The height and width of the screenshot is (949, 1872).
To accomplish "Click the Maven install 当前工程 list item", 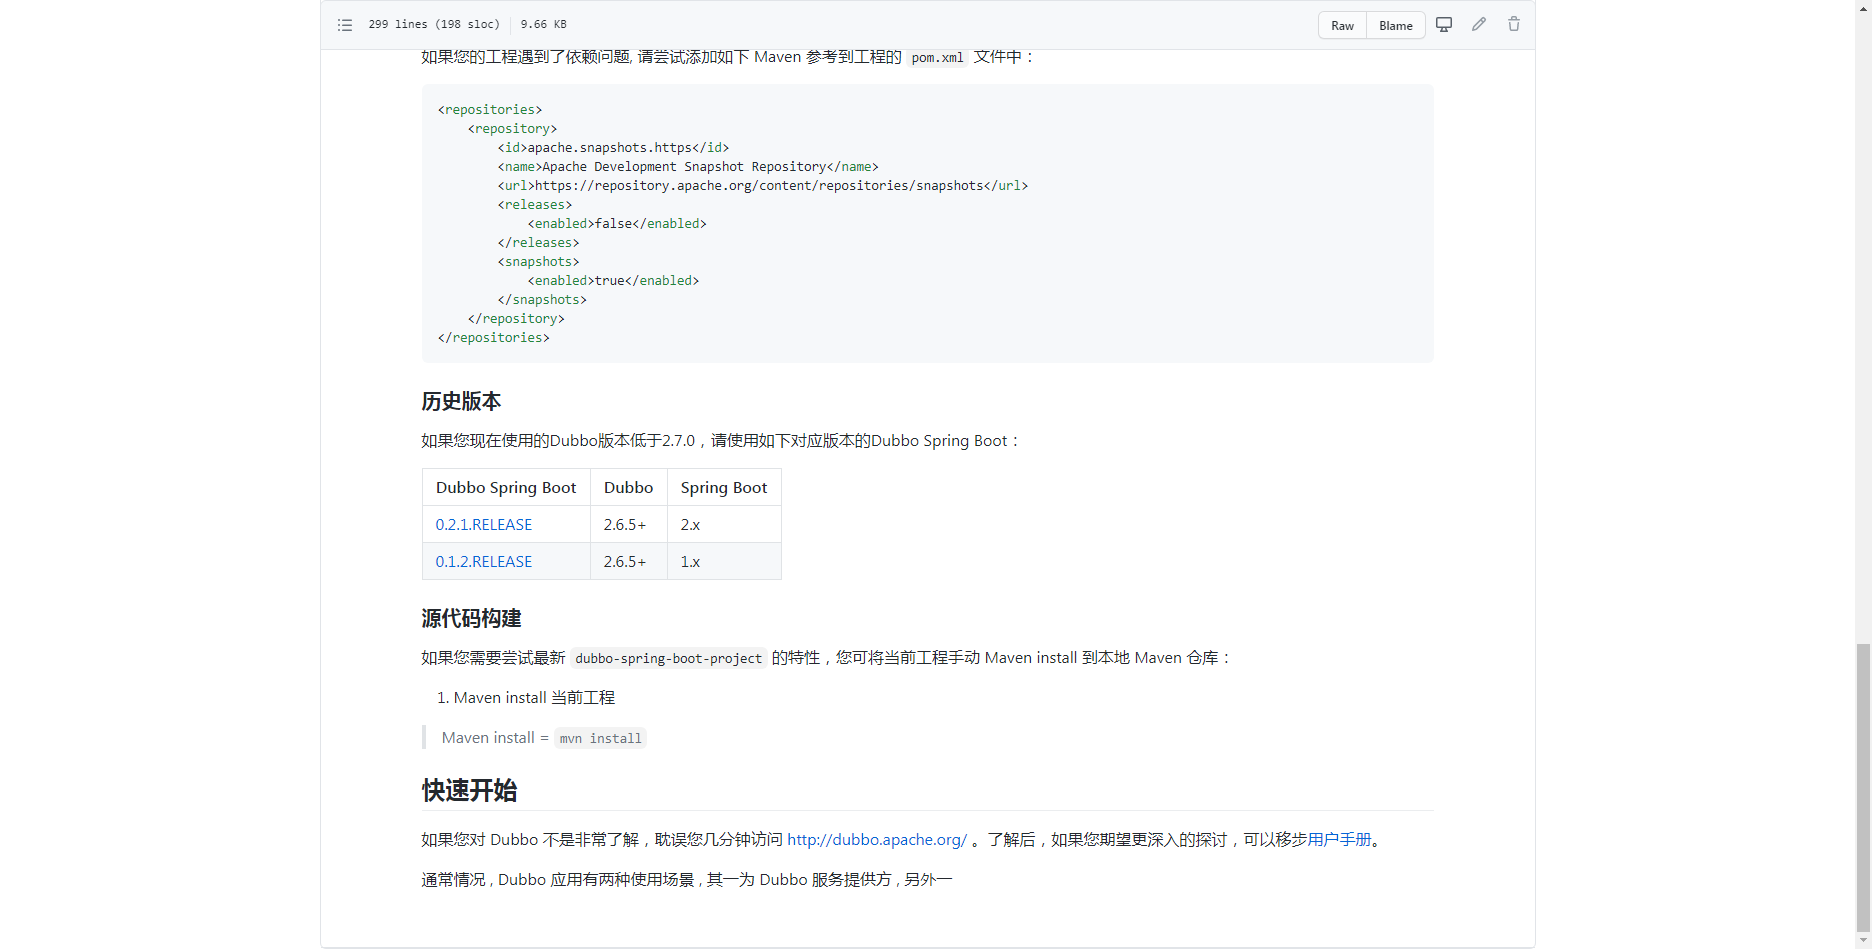I will (534, 697).
